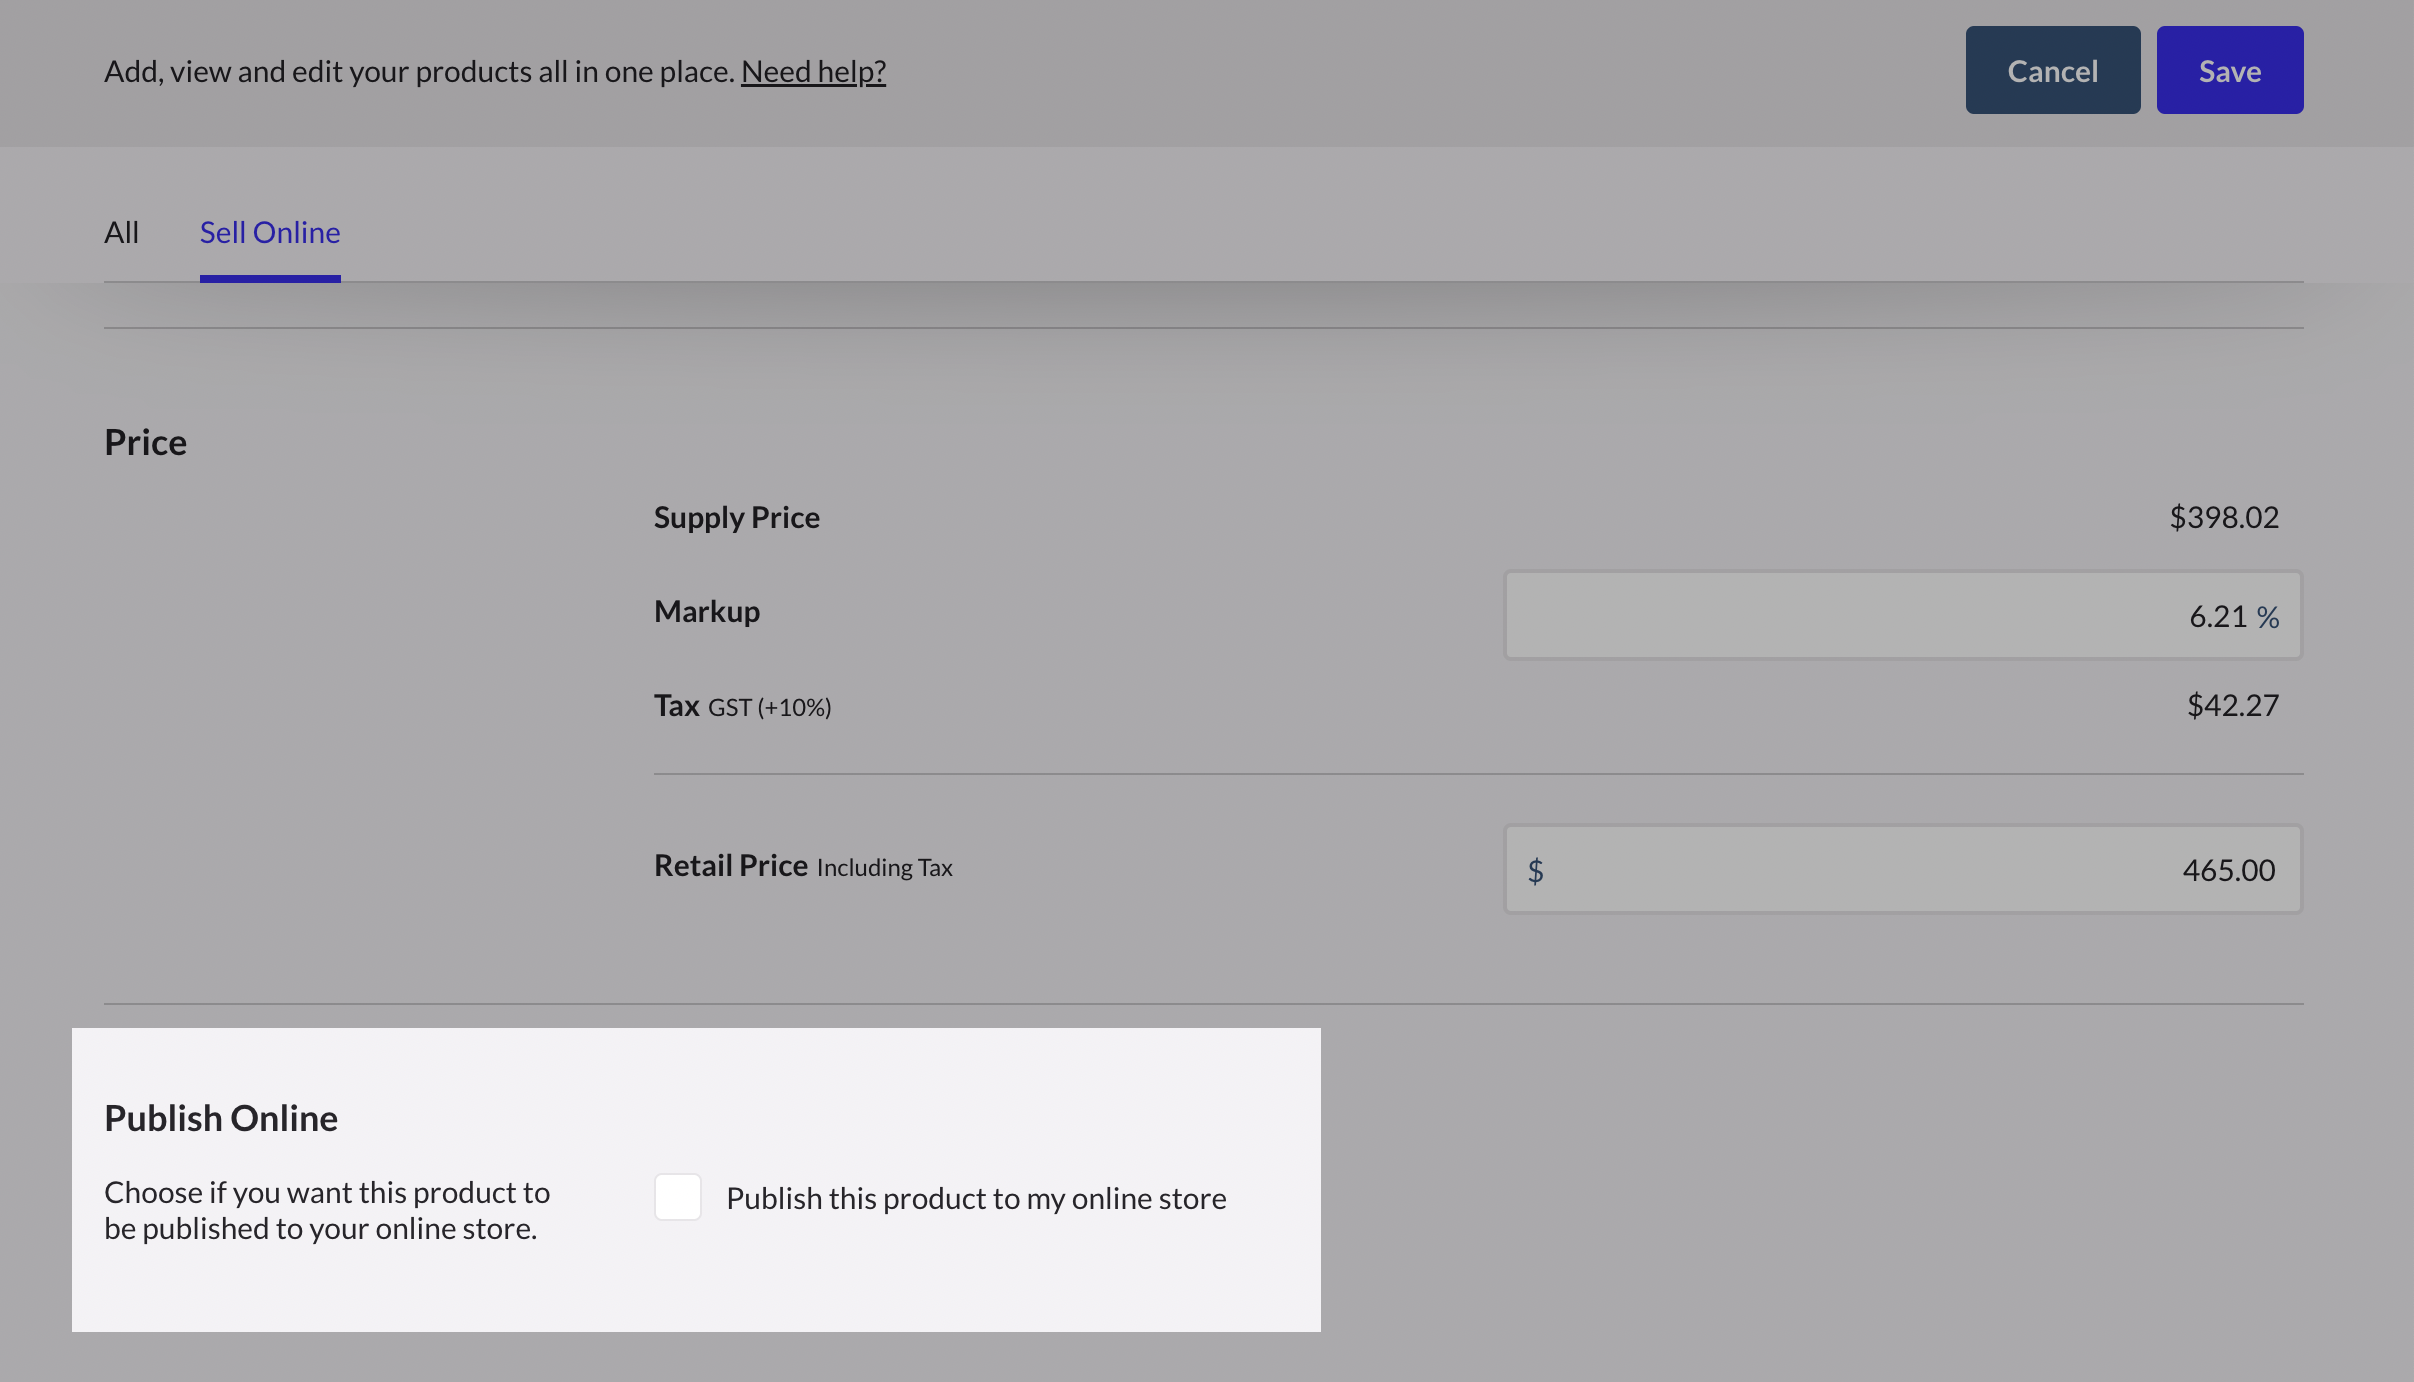
Task: Click the $398.02 supply price value
Action: point(2223,517)
